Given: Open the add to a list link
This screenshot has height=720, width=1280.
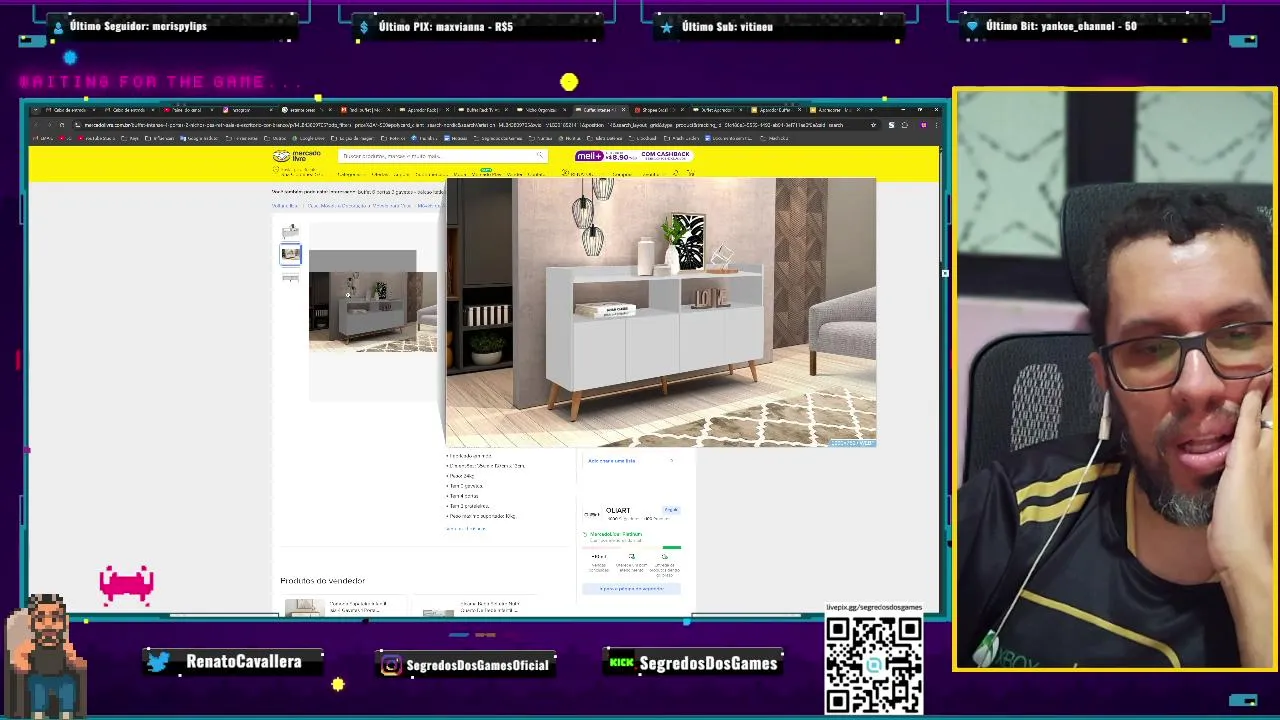Looking at the screenshot, I should (x=611, y=461).
